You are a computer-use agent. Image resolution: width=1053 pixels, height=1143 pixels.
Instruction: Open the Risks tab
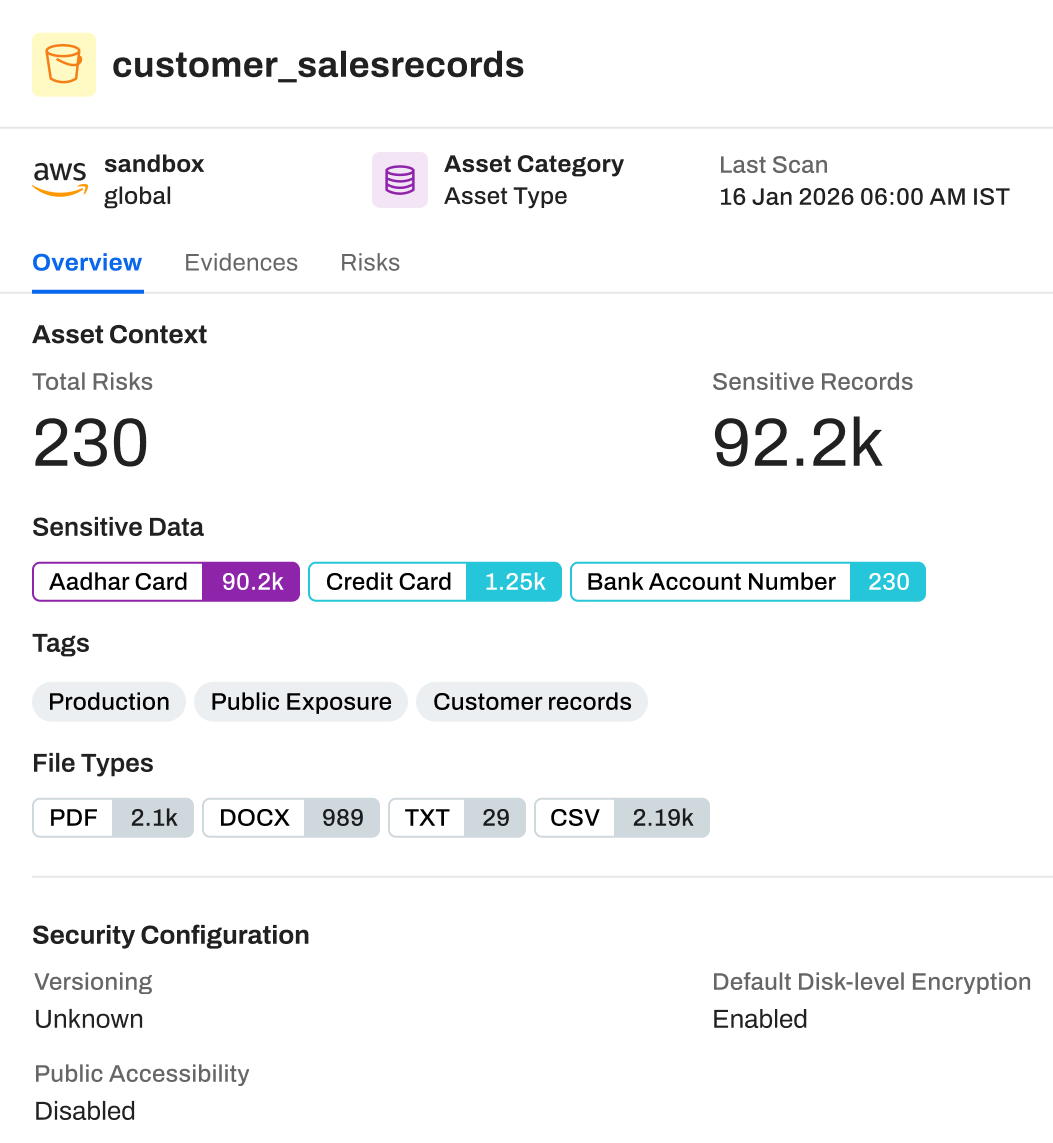pyautogui.click(x=369, y=262)
